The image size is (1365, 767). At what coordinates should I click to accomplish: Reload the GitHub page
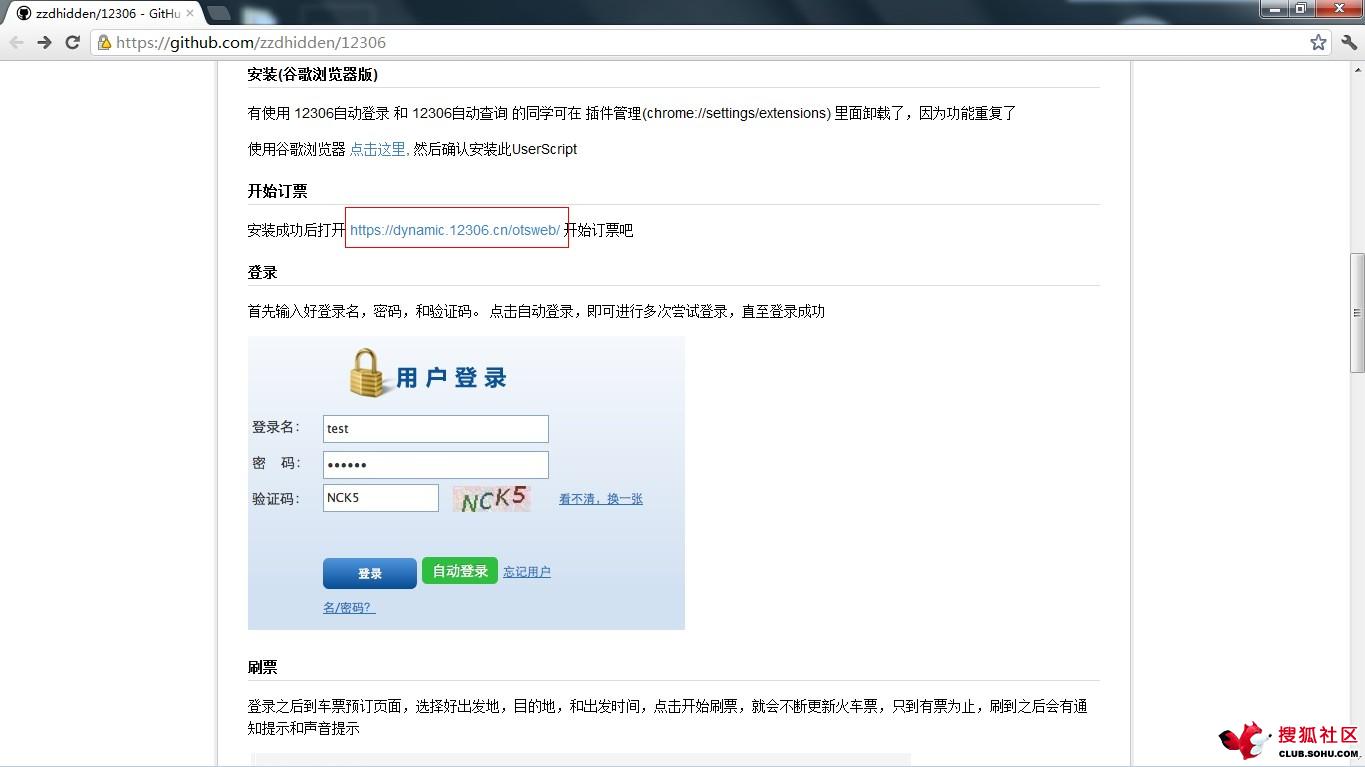[x=72, y=42]
